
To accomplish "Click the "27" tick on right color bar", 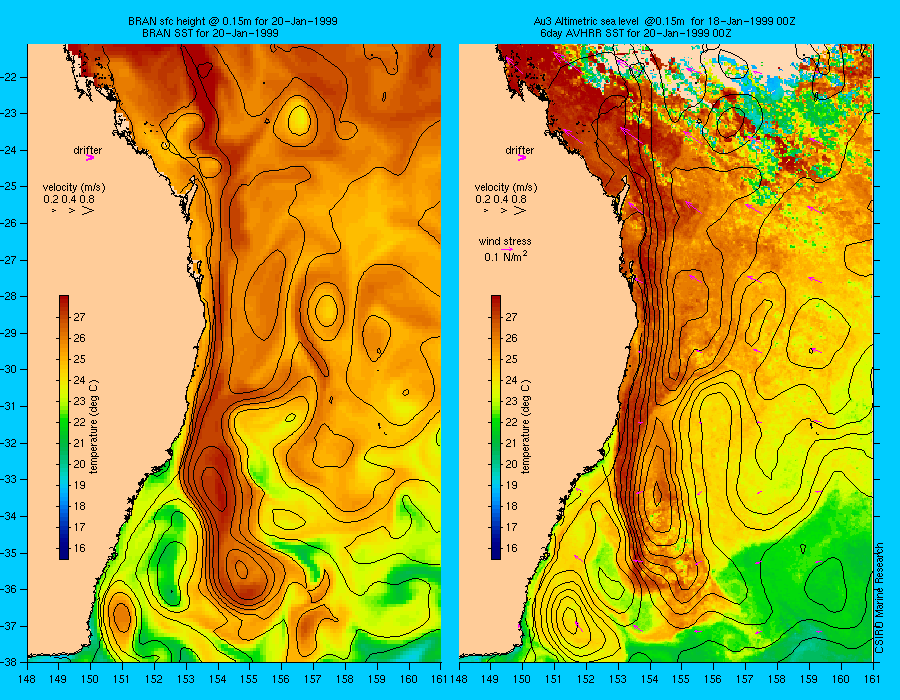I will pyautogui.click(x=511, y=317).
